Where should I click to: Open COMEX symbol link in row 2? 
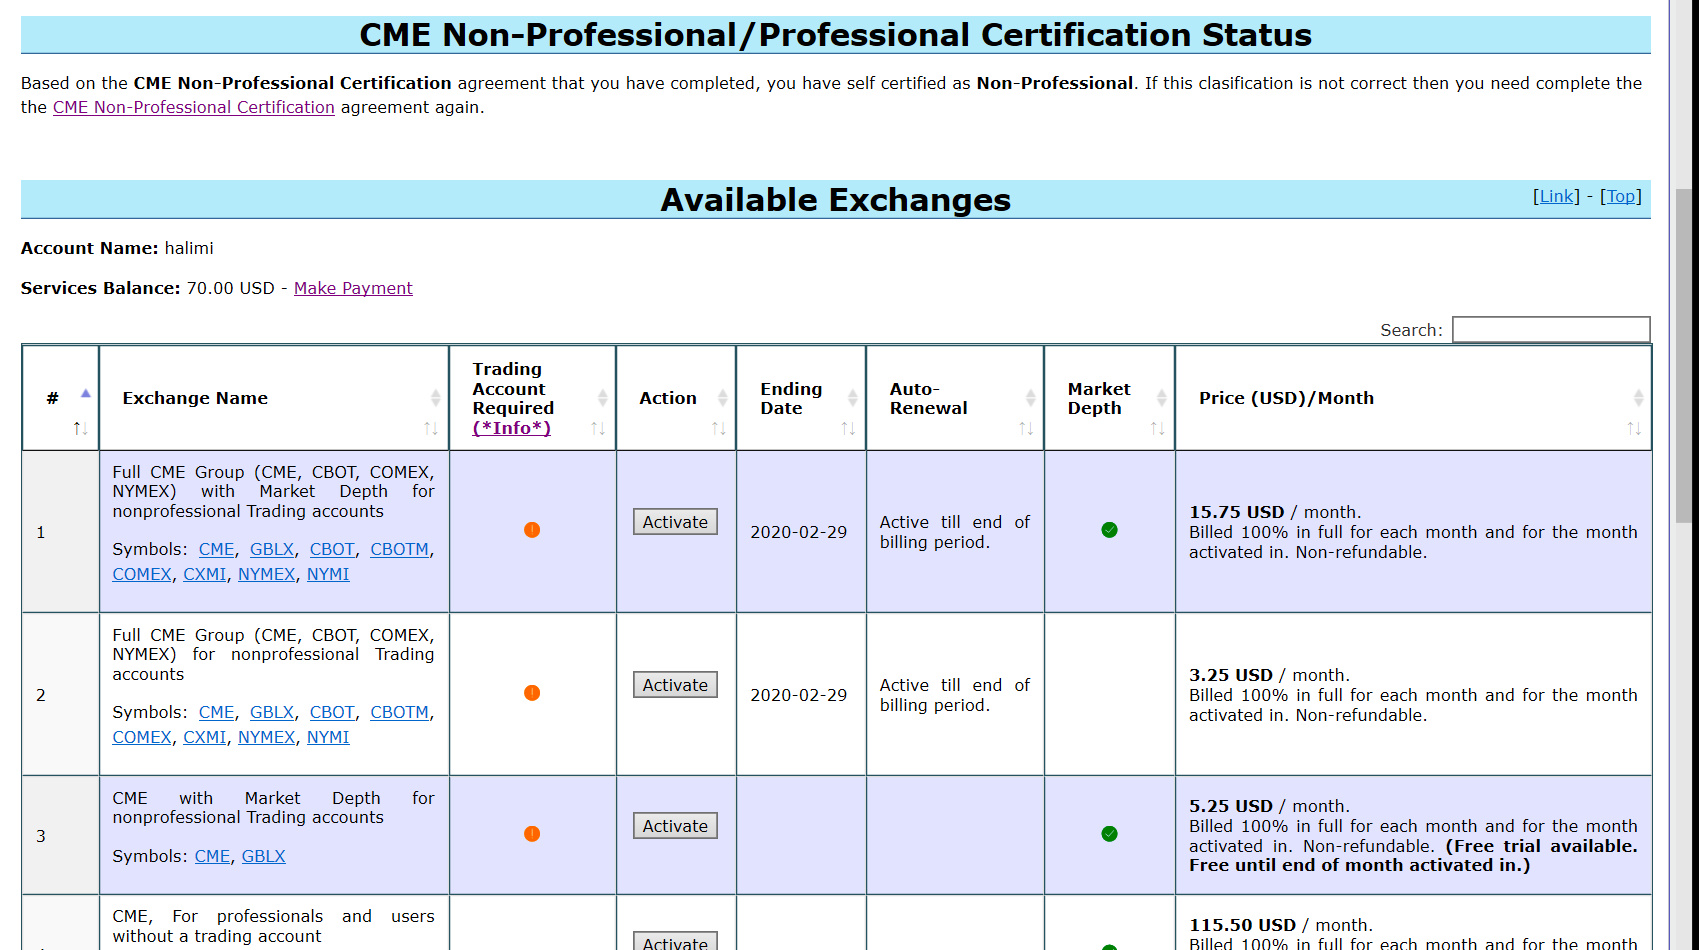click(142, 737)
